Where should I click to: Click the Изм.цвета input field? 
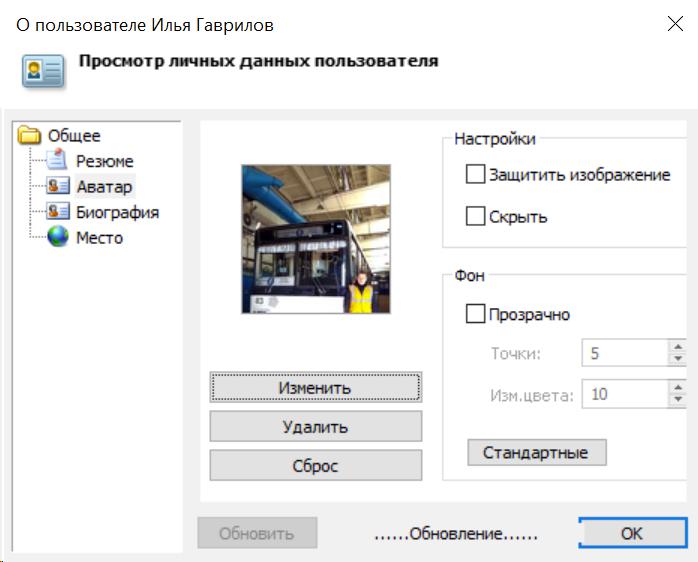click(x=625, y=394)
